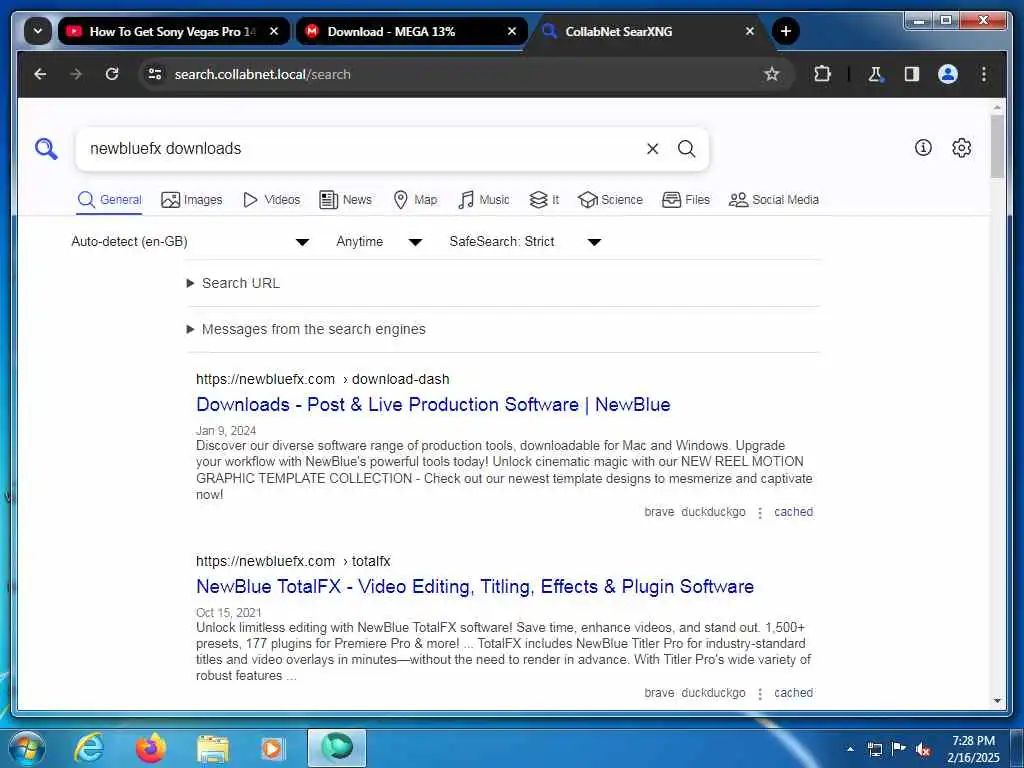The width and height of the screenshot is (1024, 768).
Task: Open Downloads - Post & Live Production Software link
Action: 433,405
